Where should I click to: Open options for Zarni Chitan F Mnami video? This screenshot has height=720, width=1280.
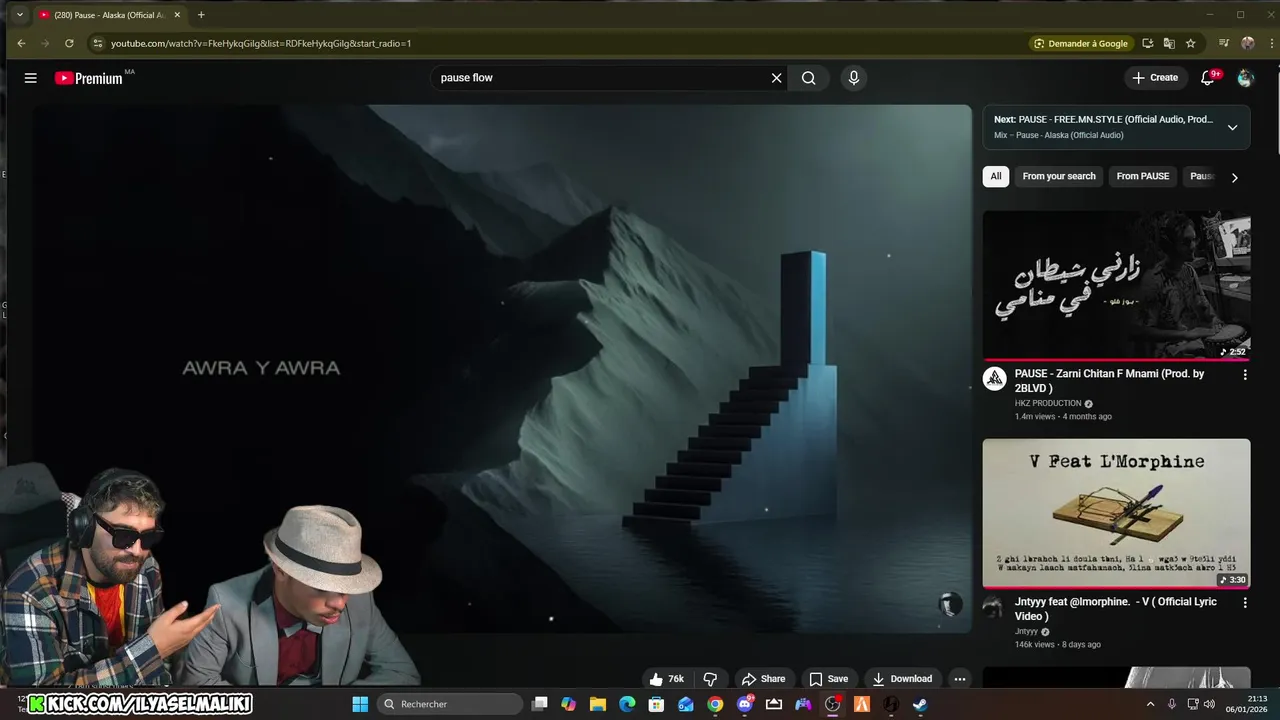click(1245, 375)
